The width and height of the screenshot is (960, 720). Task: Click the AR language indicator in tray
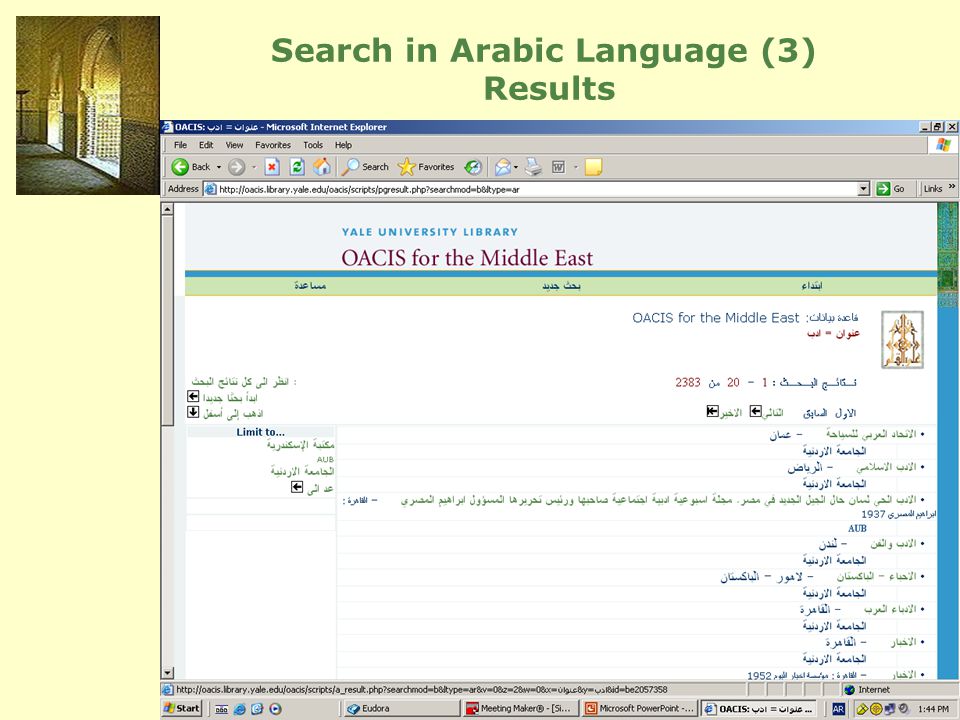pos(838,708)
